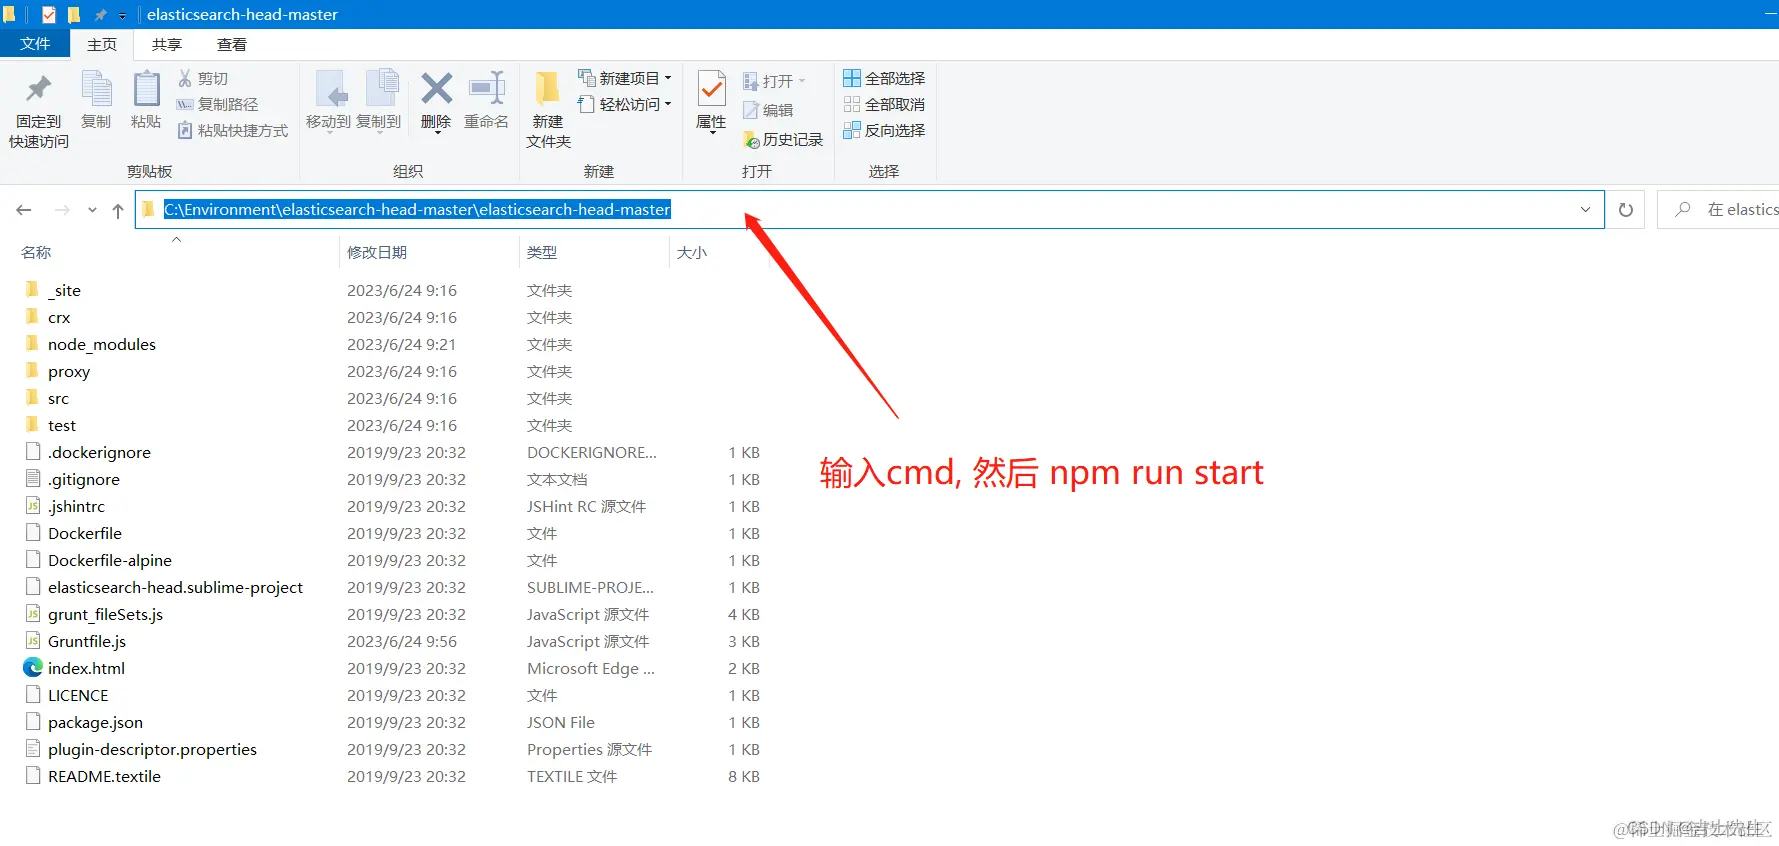Image resolution: width=1779 pixels, height=846 pixels.
Task: Click Paste shortcut (粘贴快捷方式)
Action: coord(233,130)
